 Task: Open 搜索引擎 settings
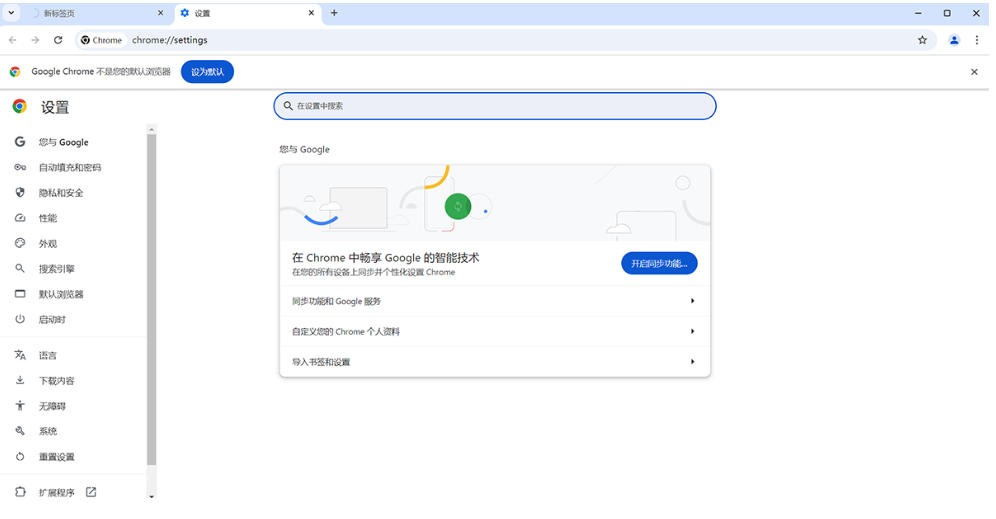pyautogui.click(x=57, y=269)
